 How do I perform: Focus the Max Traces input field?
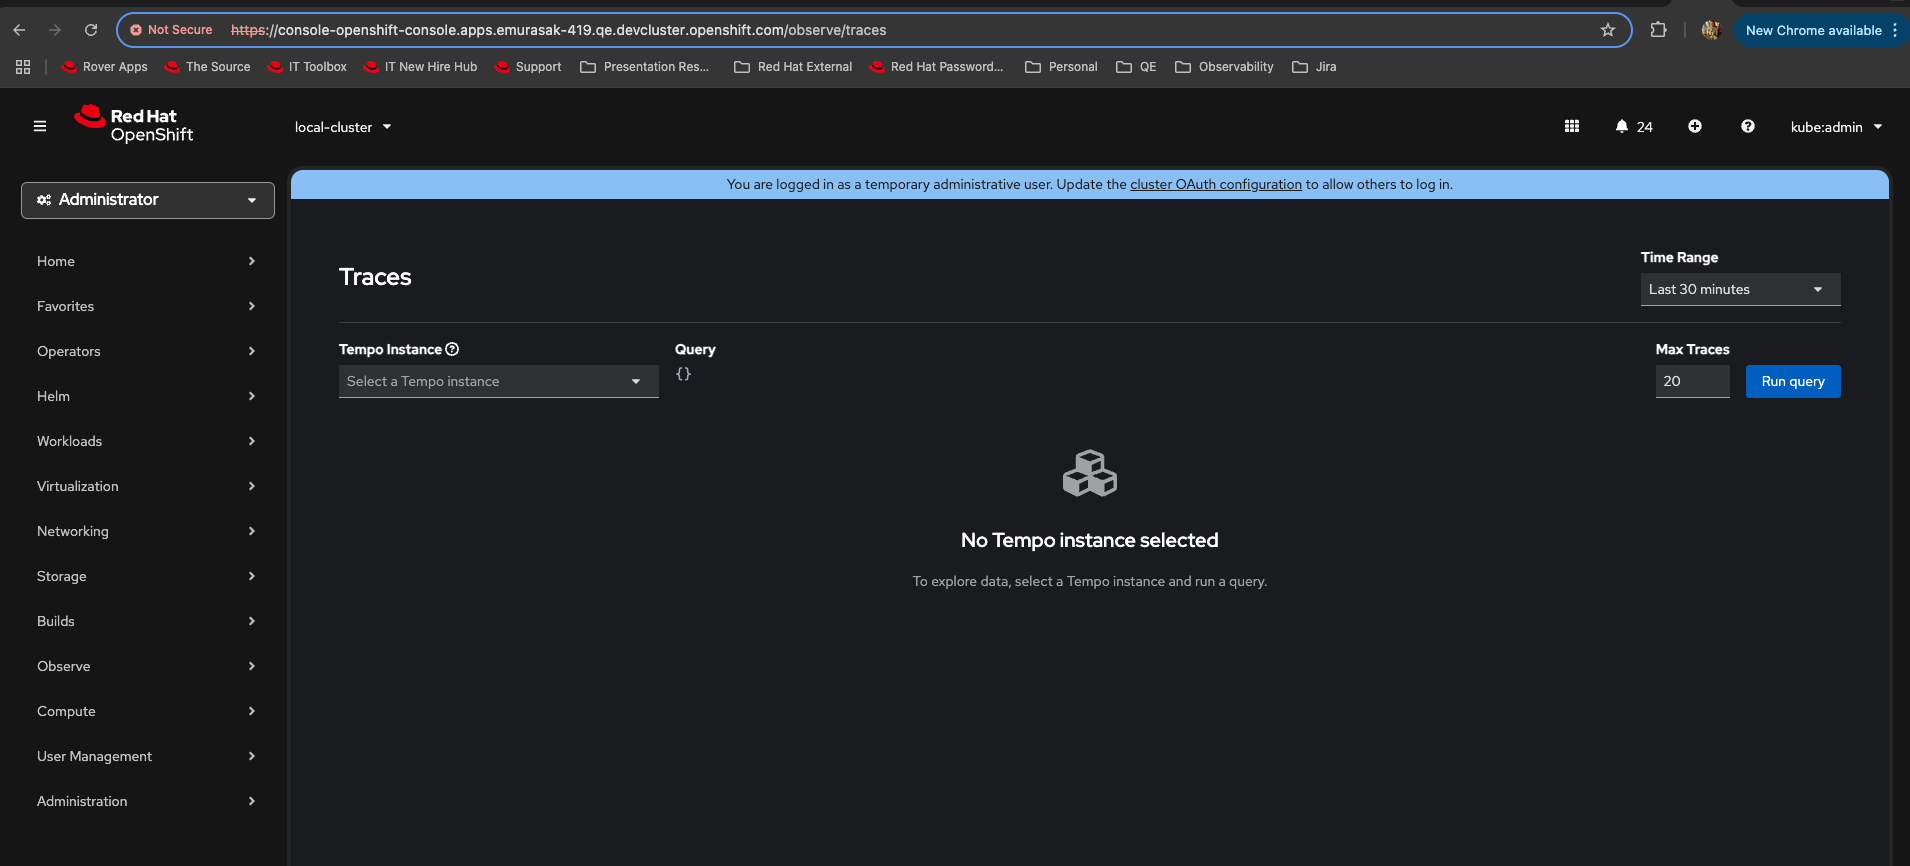1693,382
